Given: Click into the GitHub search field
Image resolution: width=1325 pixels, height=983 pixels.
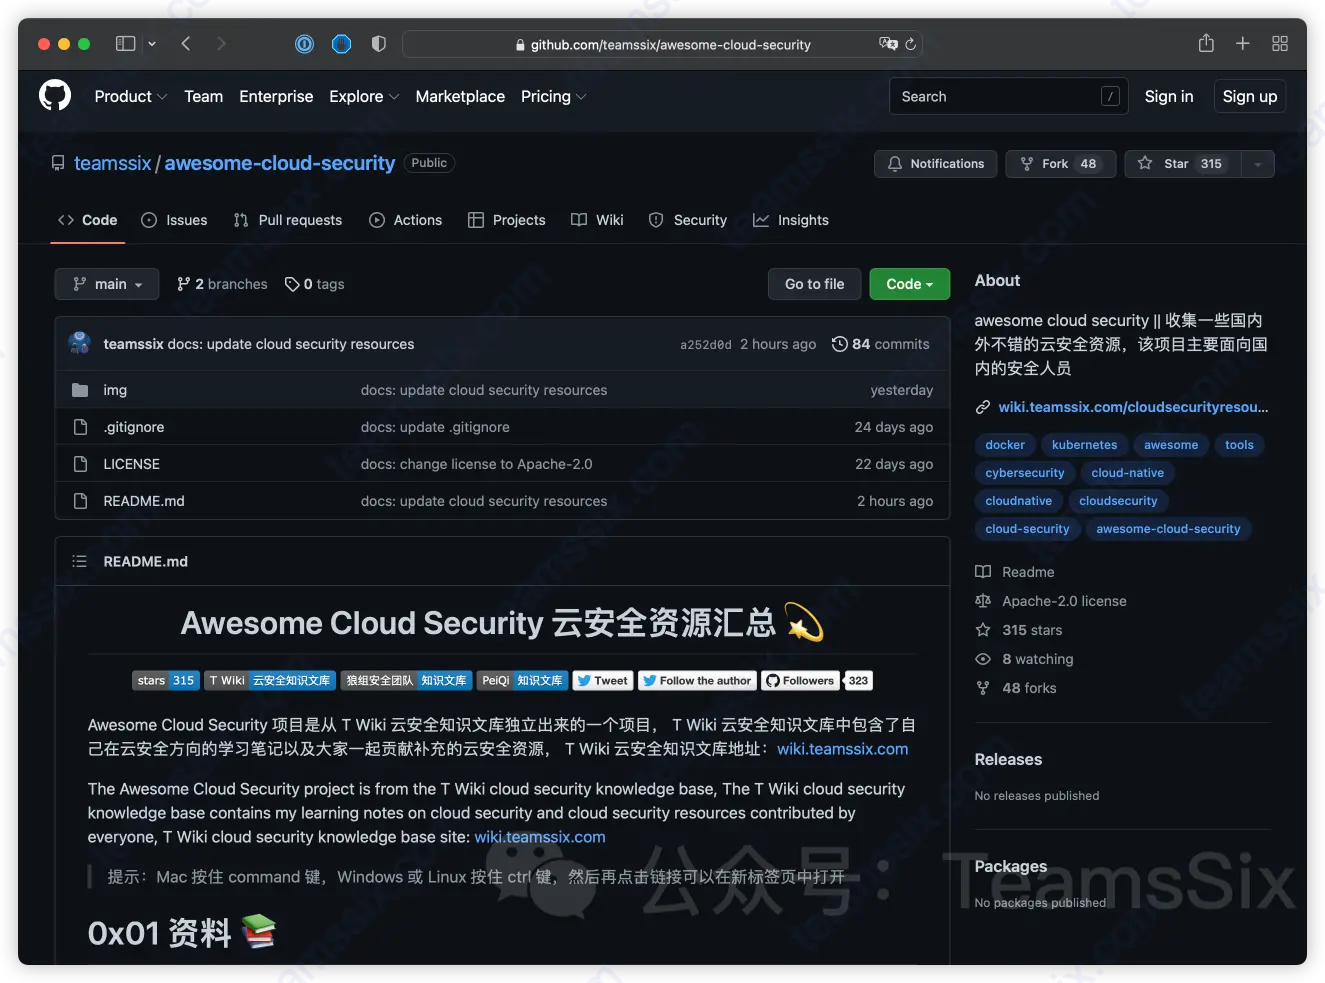Looking at the screenshot, I should (995, 97).
